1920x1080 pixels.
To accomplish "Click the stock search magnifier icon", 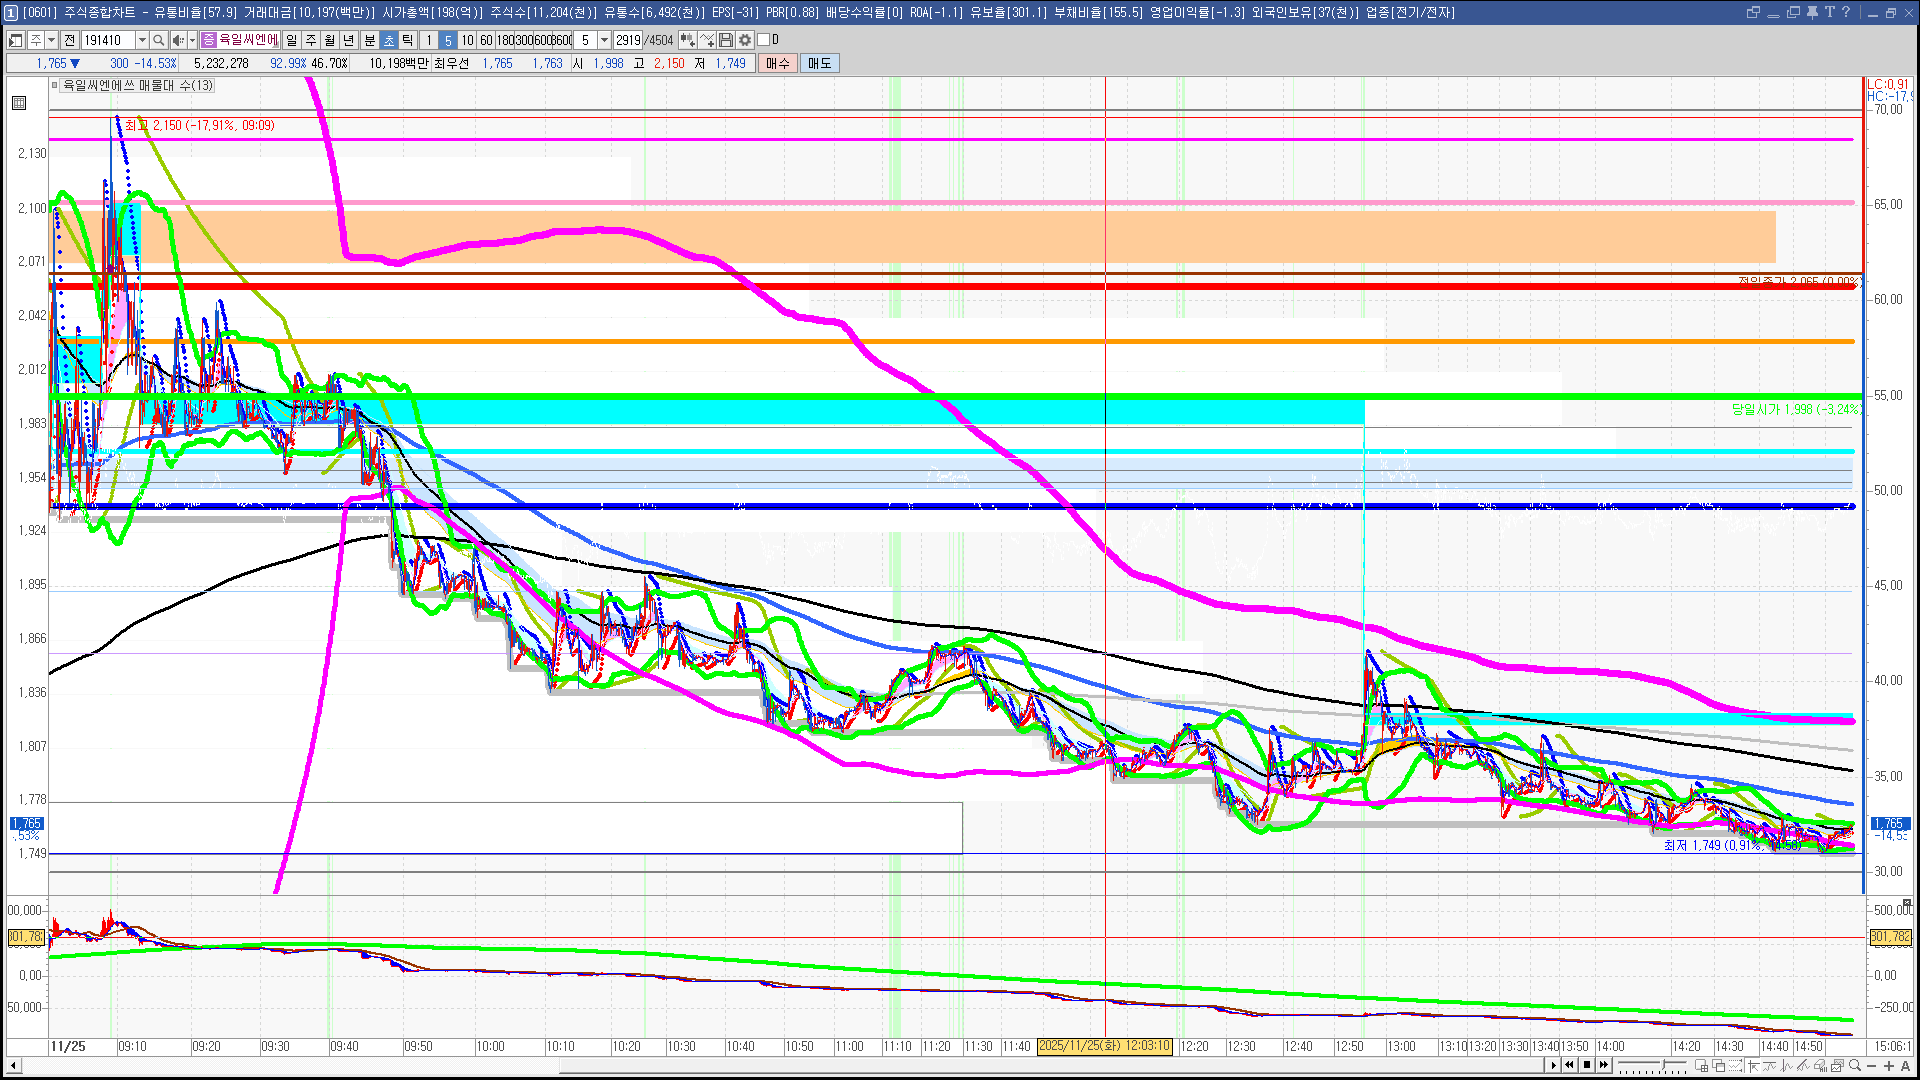I will pyautogui.click(x=159, y=40).
